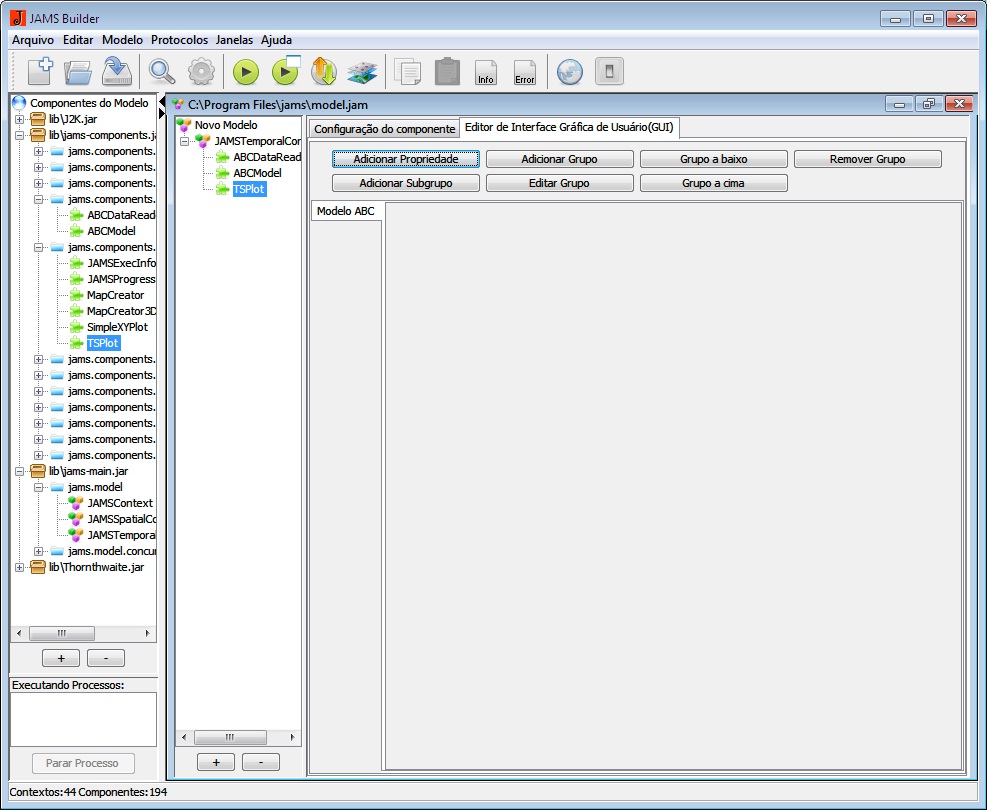
Task: Click the globe browser toolbar icon
Action: pos(569,71)
